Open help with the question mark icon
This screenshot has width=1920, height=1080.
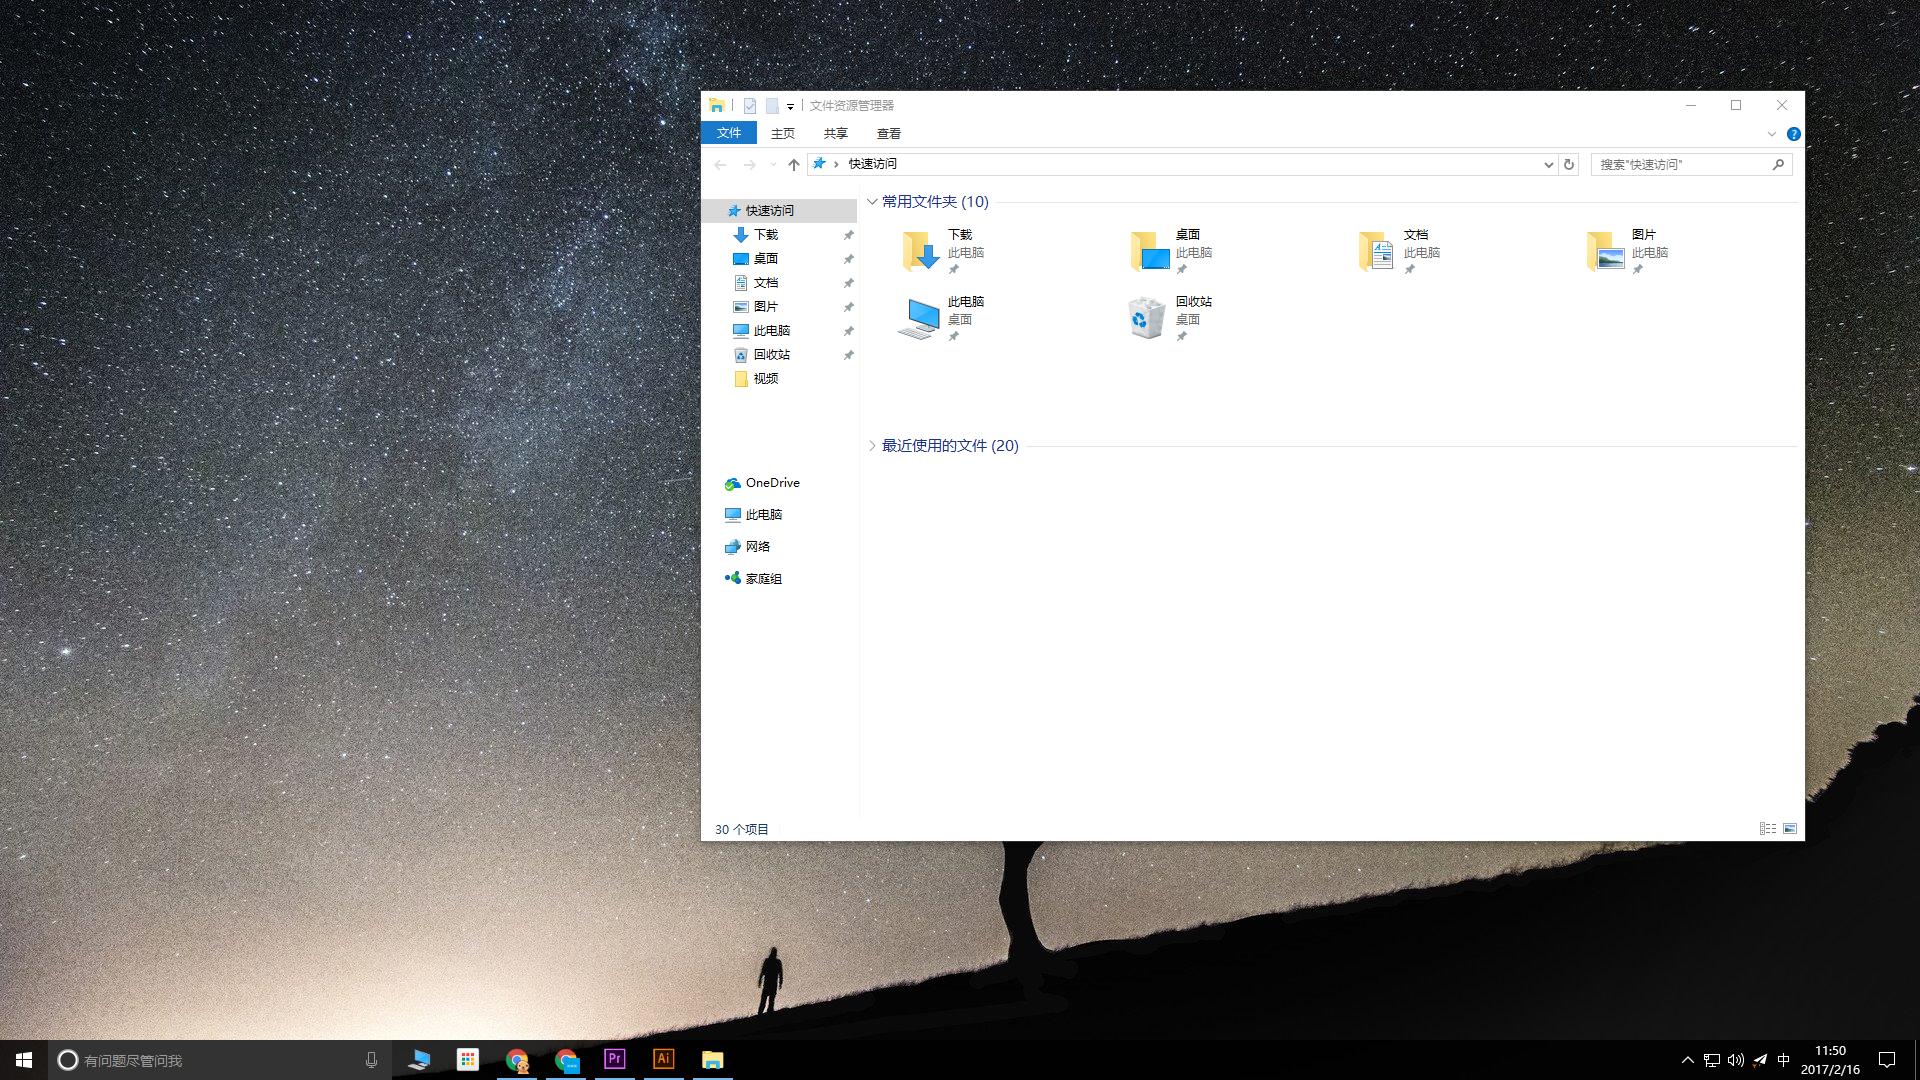coord(1795,133)
